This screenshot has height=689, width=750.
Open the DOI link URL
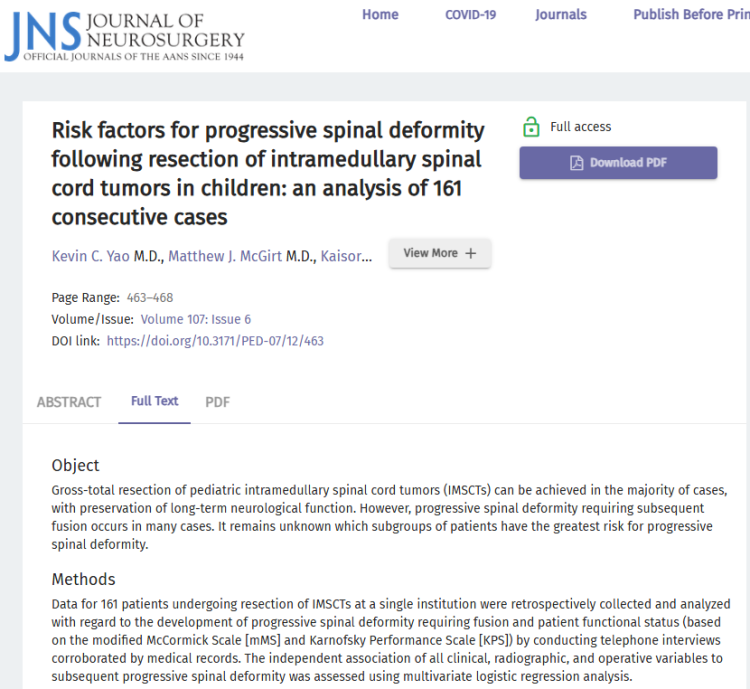click(215, 341)
